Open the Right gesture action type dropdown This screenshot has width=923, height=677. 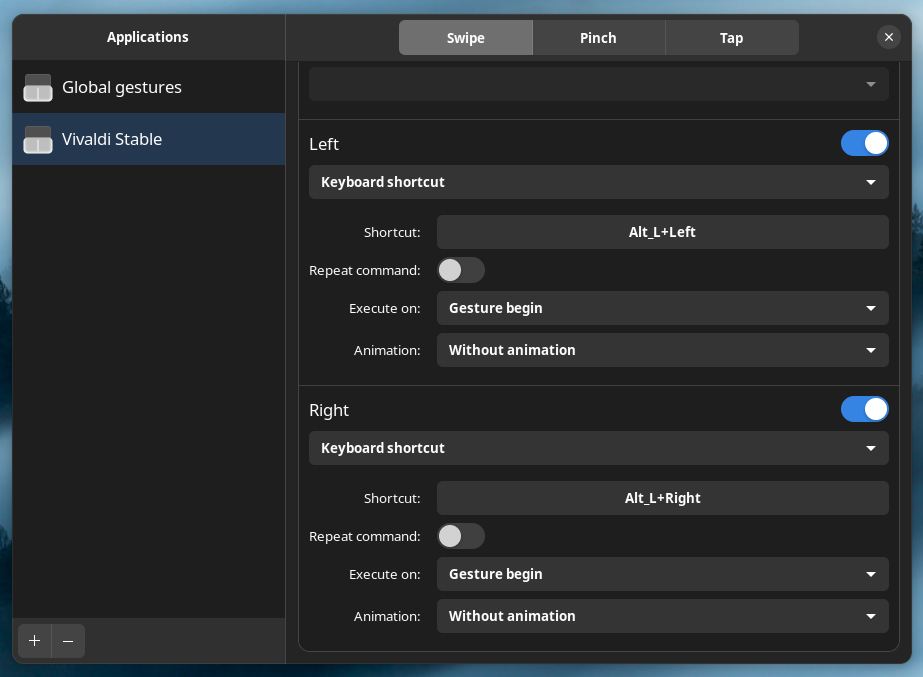pyautogui.click(x=598, y=448)
